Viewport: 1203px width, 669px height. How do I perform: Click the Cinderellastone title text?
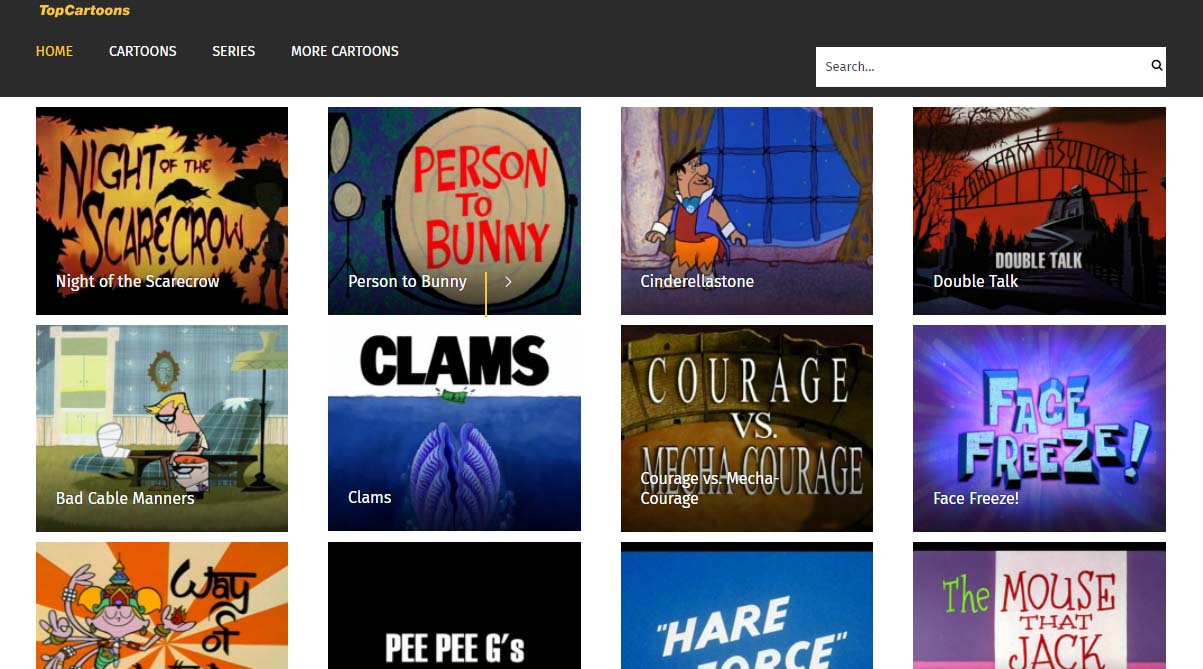(697, 282)
